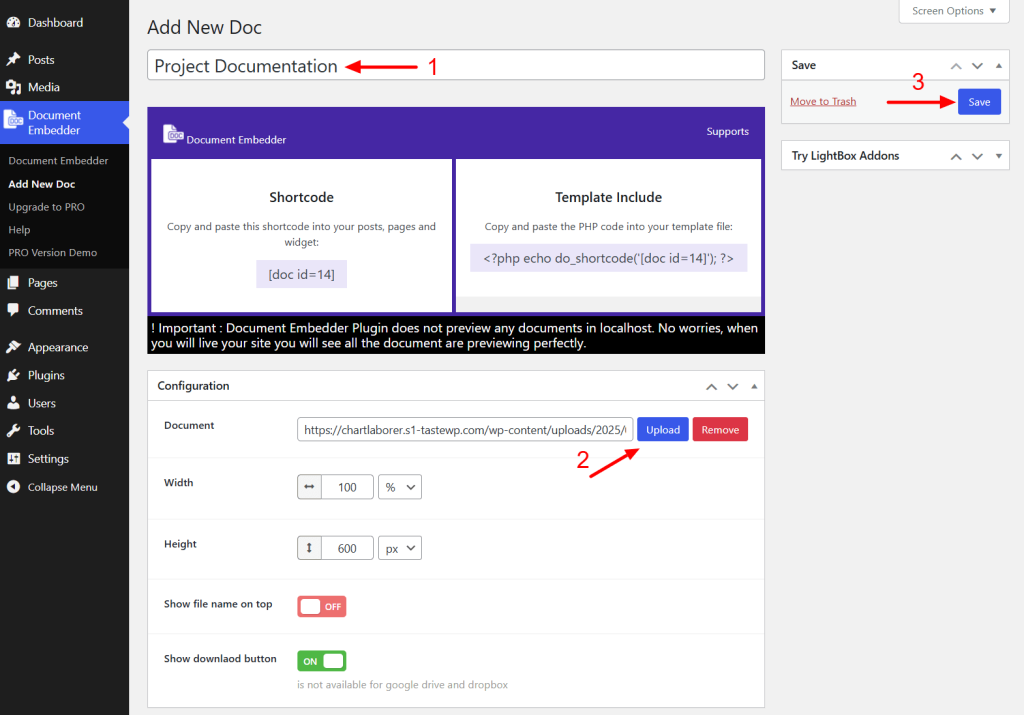The image size is (1024, 715).
Task: Click the Collapse Menu arrow icon
Action: [13, 488]
